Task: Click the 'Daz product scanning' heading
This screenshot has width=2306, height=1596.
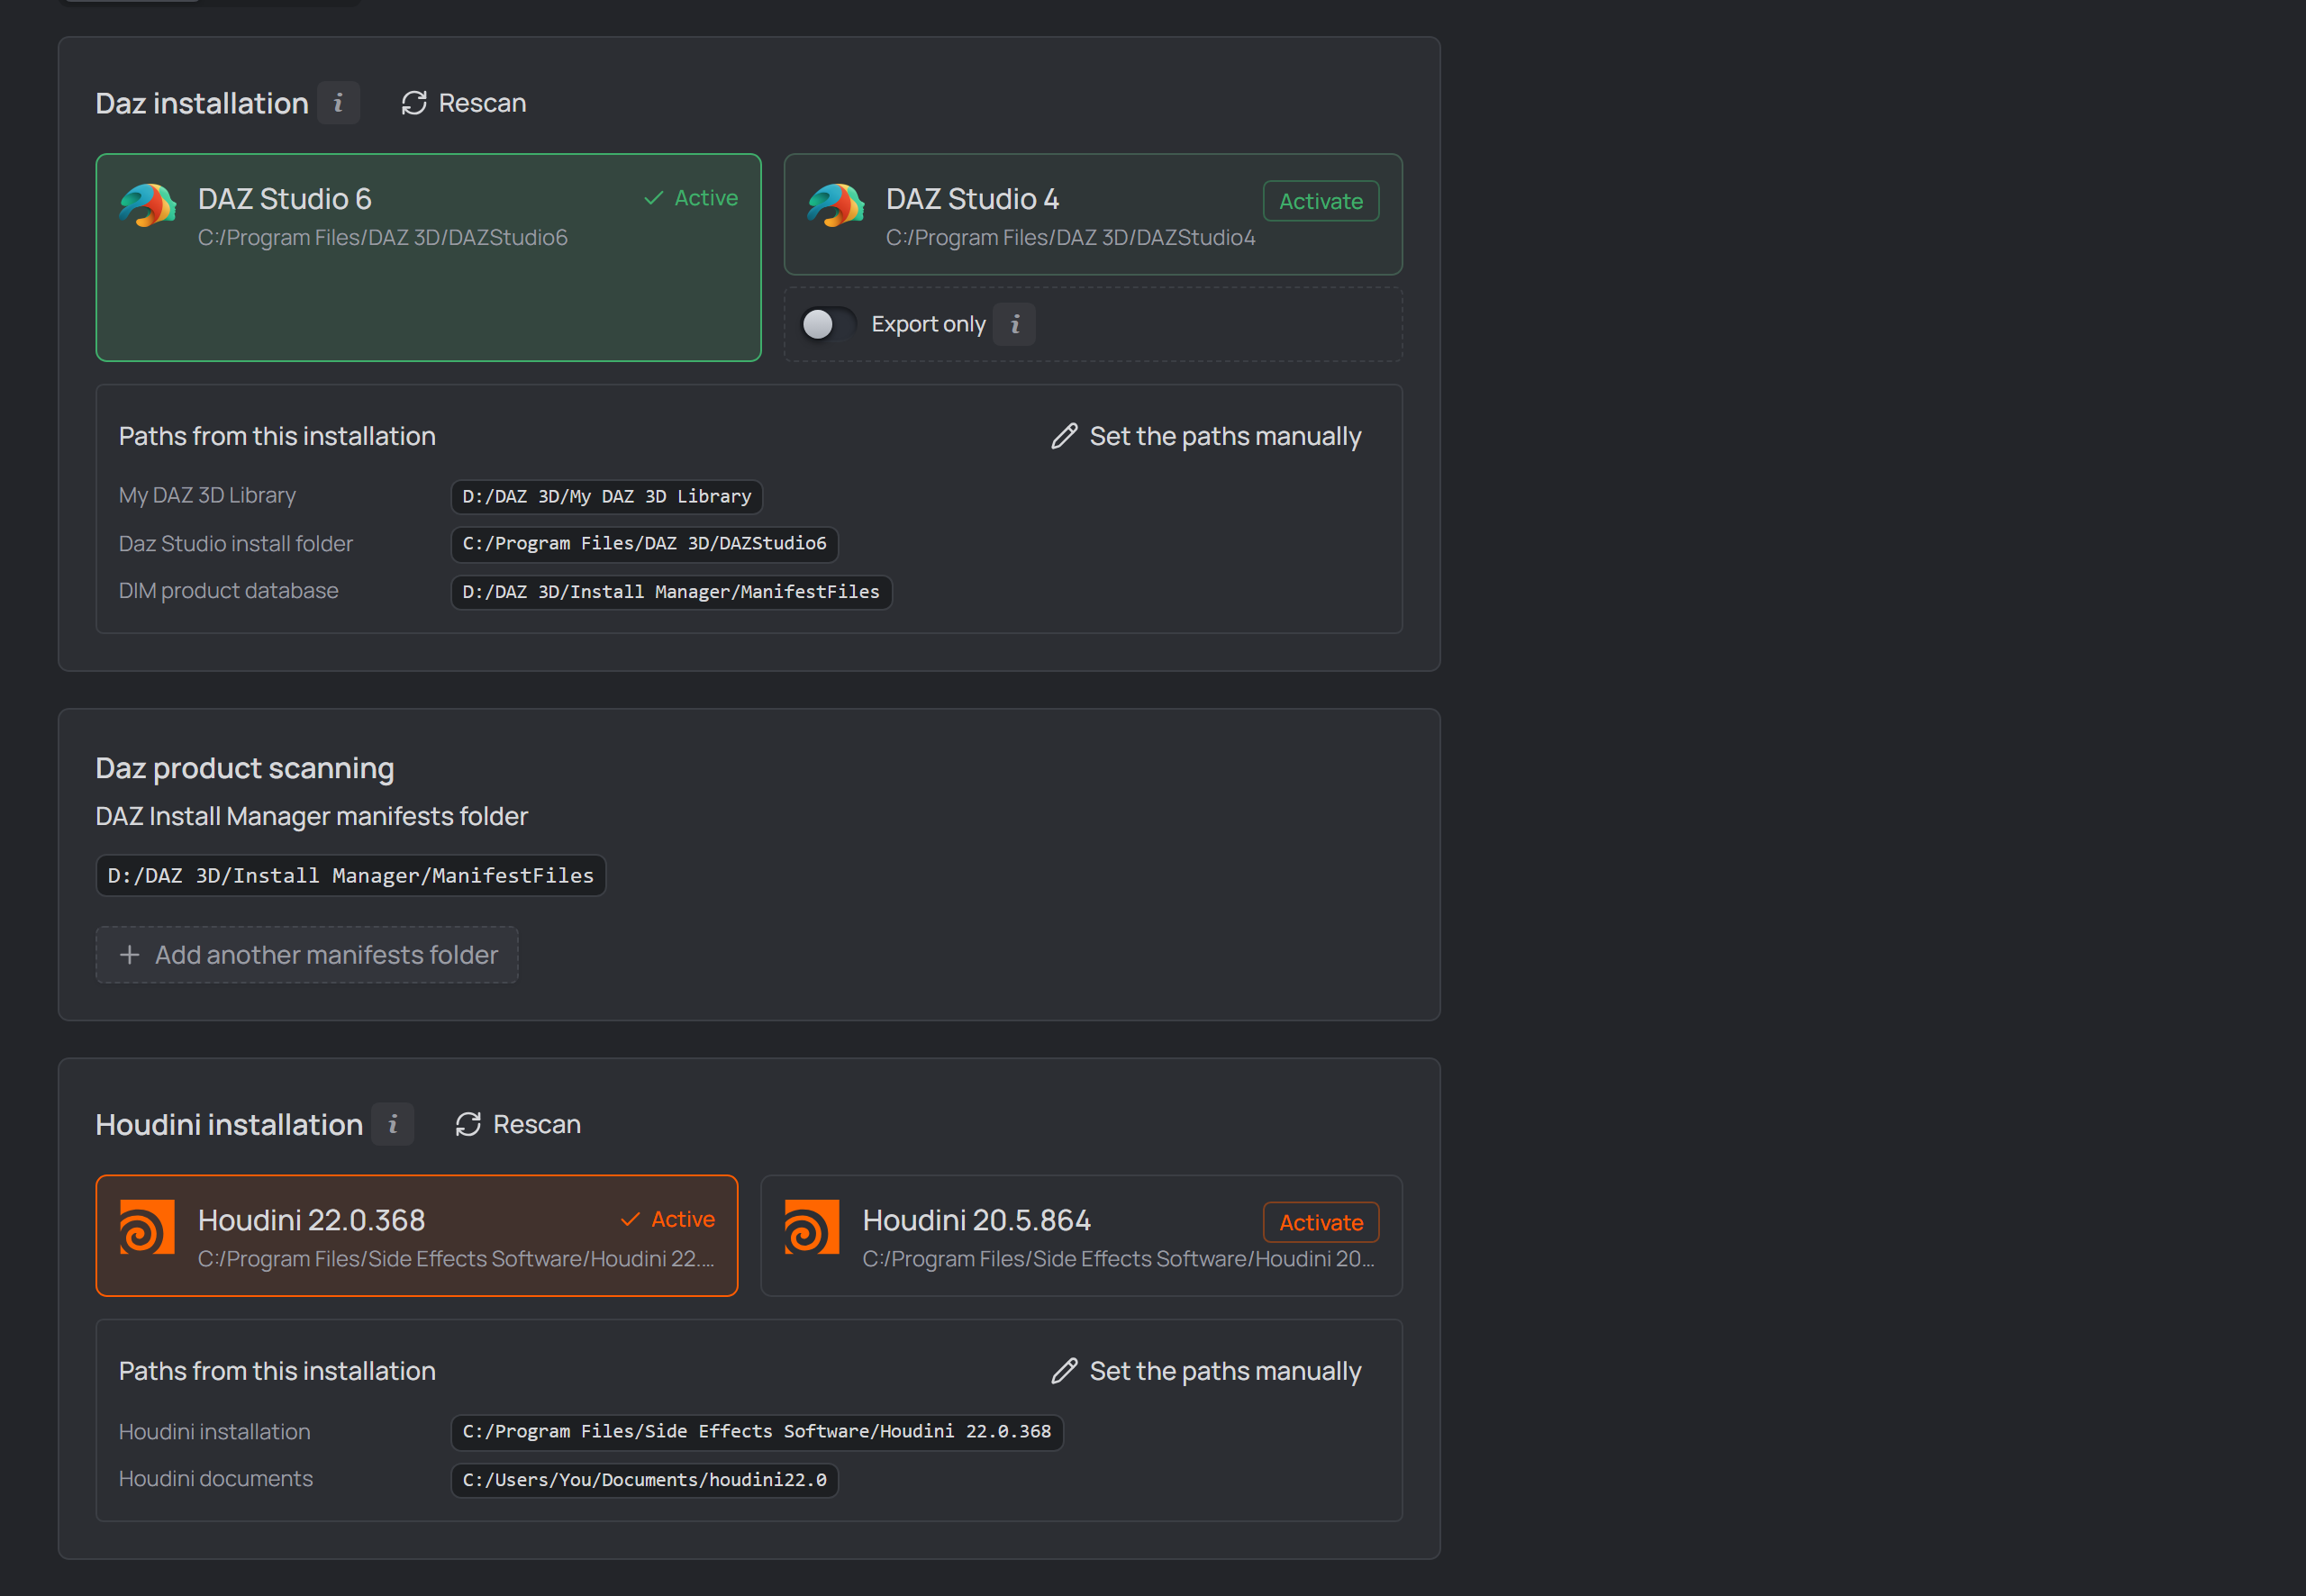Action: pyautogui.click(x=244, y=767)
